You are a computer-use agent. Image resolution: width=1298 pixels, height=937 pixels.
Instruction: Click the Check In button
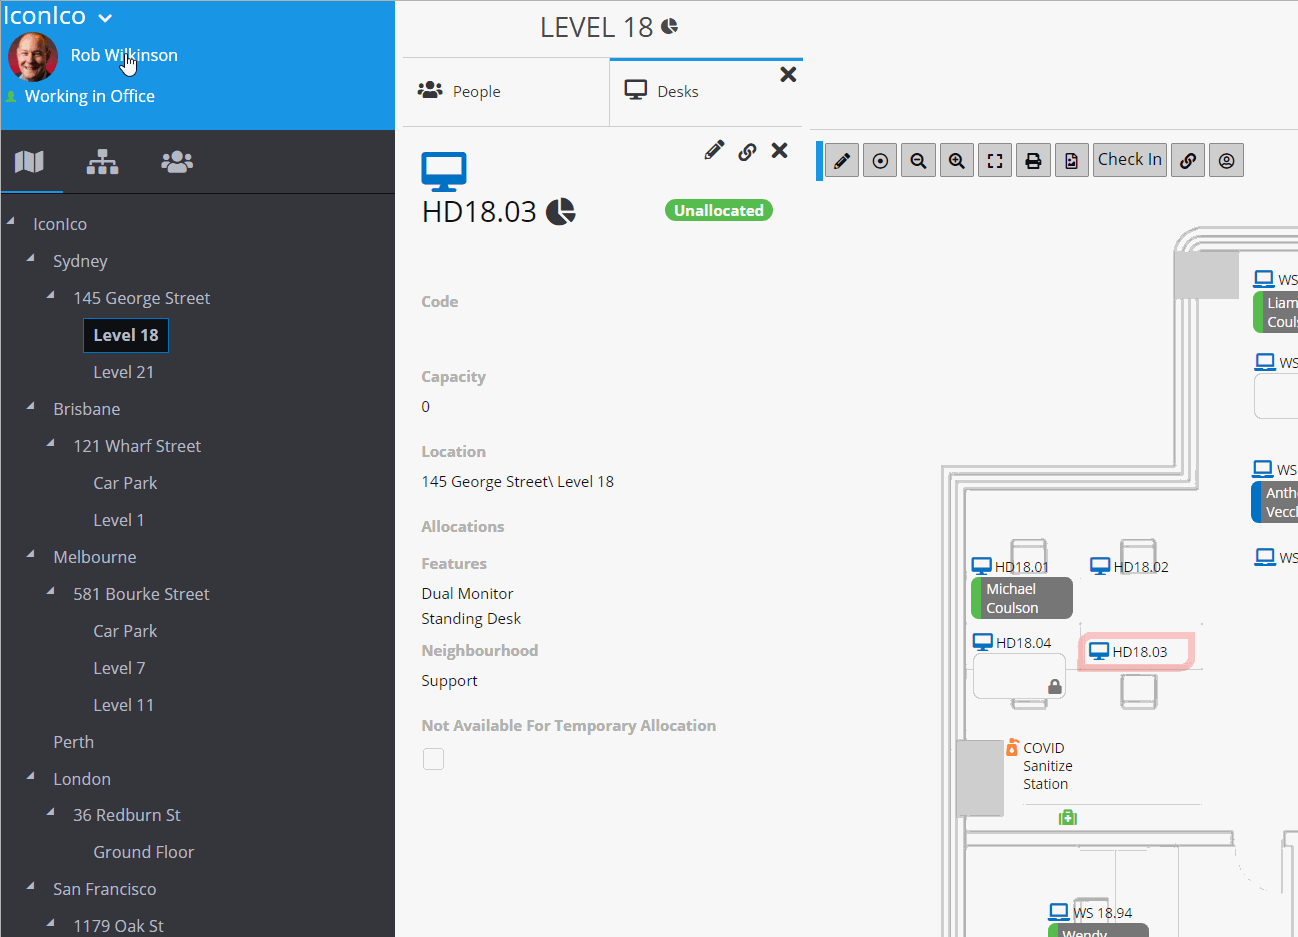[x=1129, y=159]
